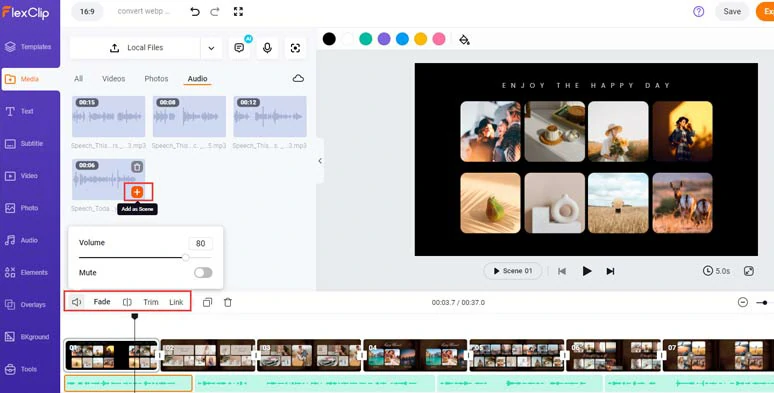Image resolution: width=774 pixels, height=393 pixels.
Task: Open the 16:9 aspect ratio selector
Action: 87,11
